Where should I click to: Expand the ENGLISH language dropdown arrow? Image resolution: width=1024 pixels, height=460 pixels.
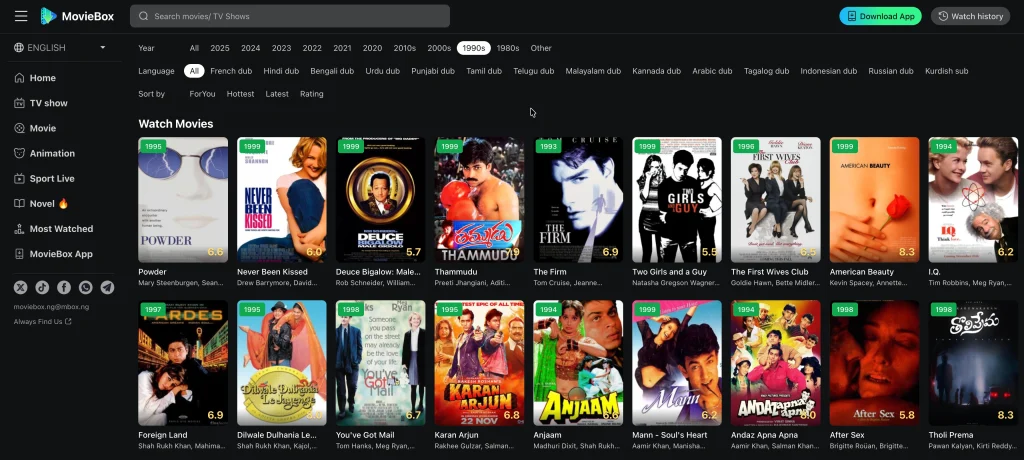point(103,48)
